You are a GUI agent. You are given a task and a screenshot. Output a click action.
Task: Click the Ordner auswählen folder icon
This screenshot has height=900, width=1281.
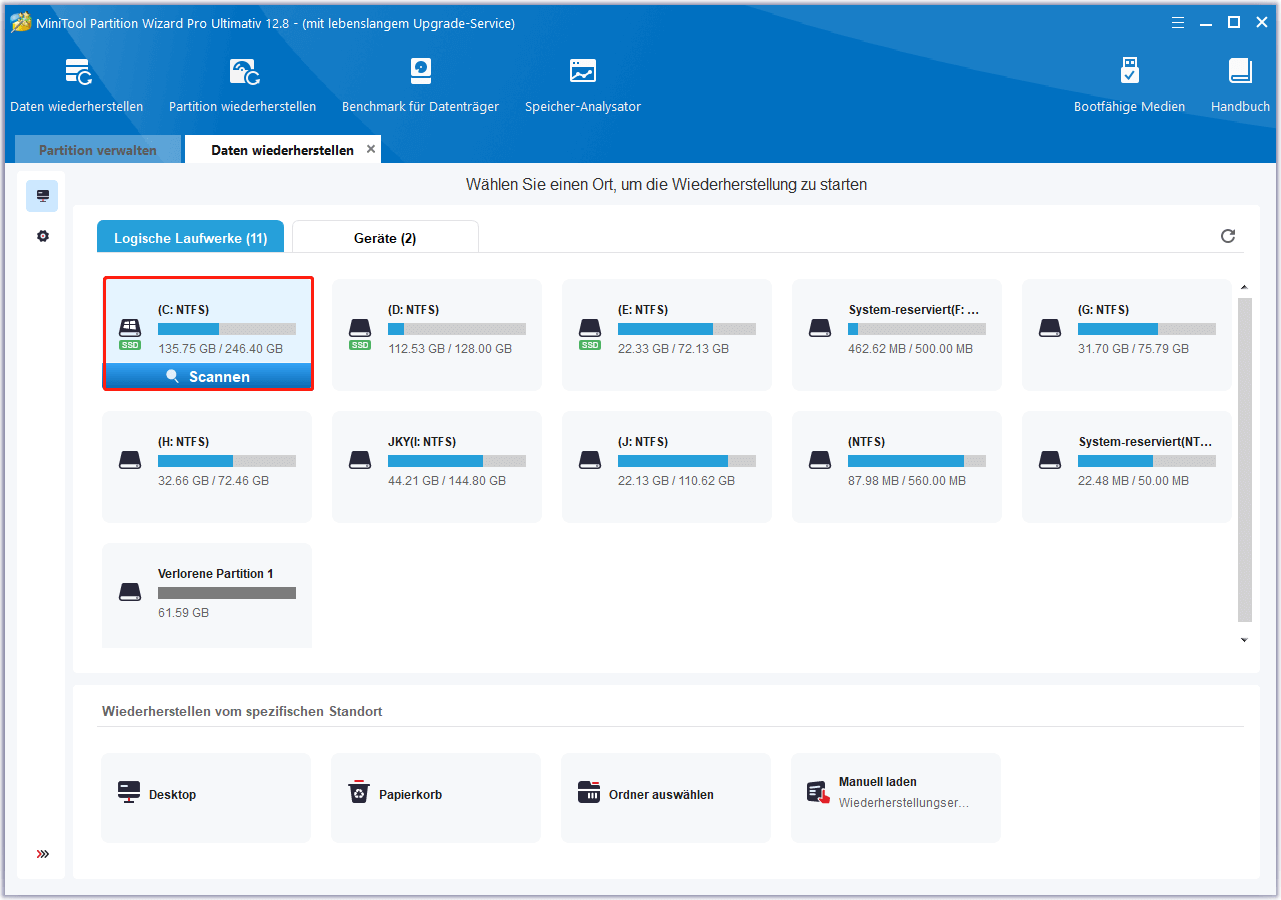(589, 793)
